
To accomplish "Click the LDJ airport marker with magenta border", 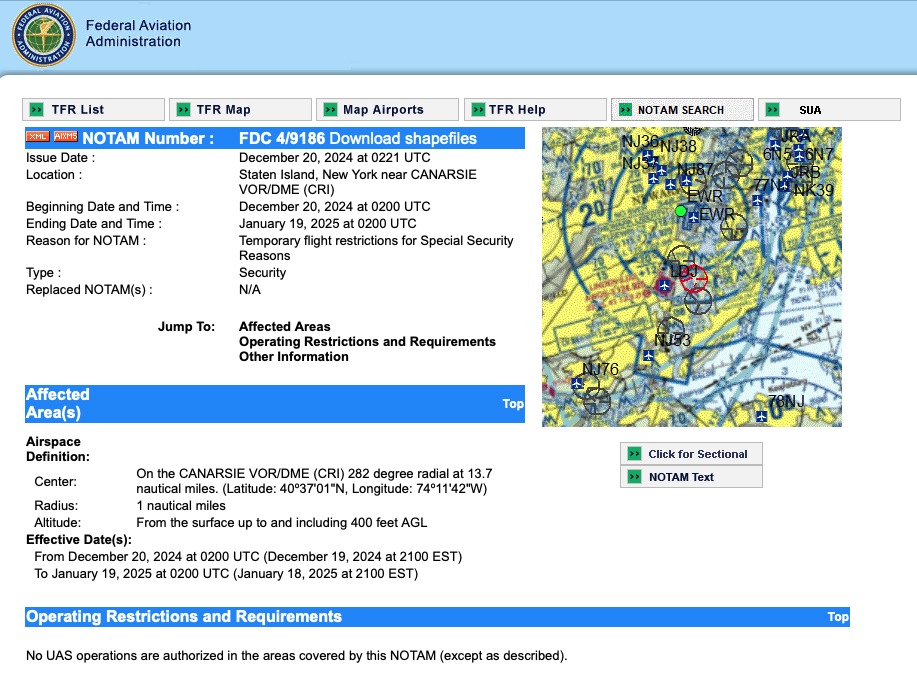I will click(664, 286).
